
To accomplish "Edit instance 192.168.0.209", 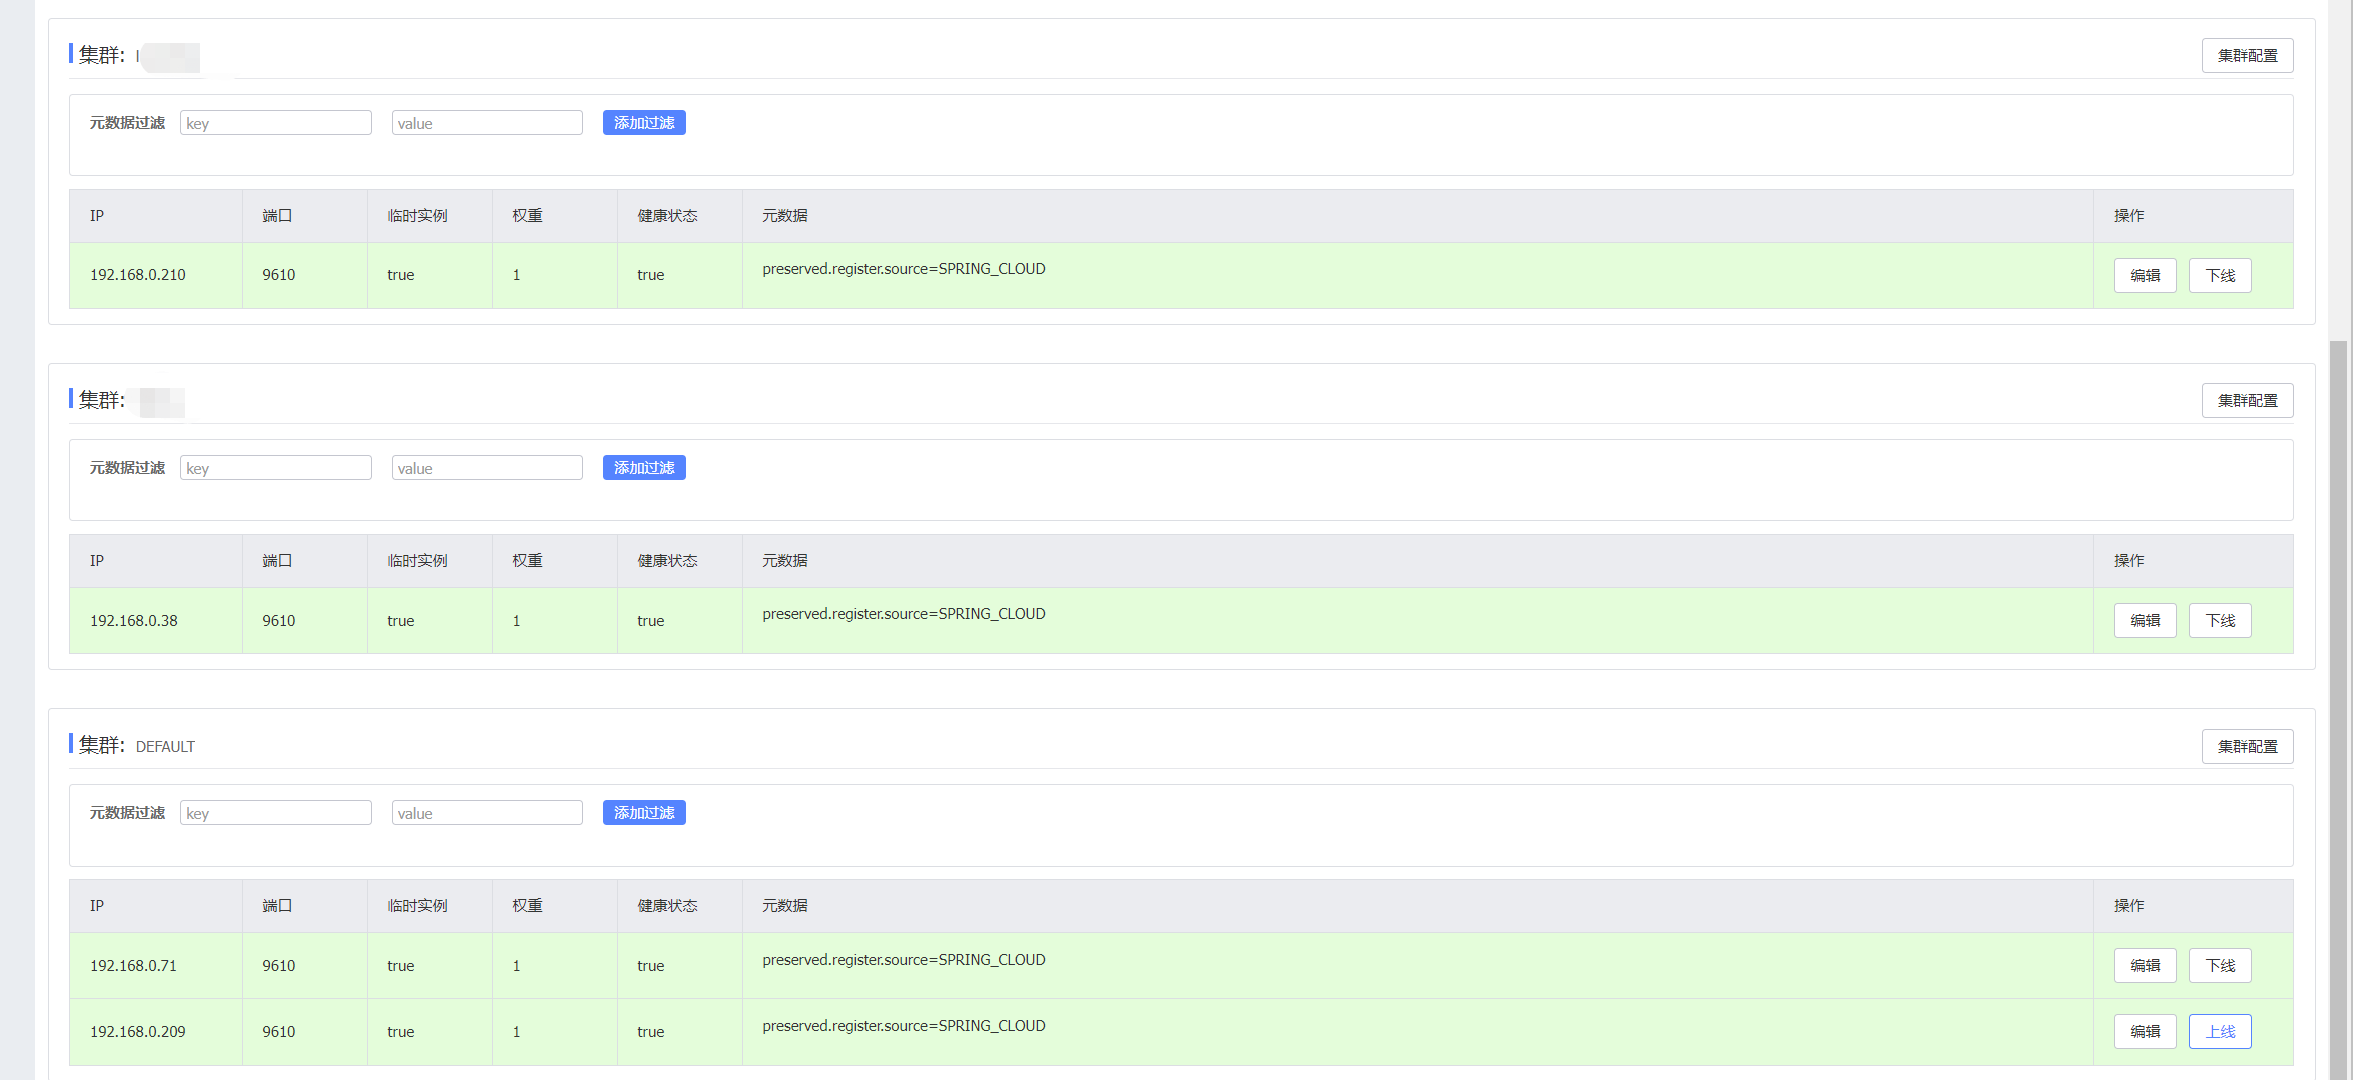I will point(2144,1031).
